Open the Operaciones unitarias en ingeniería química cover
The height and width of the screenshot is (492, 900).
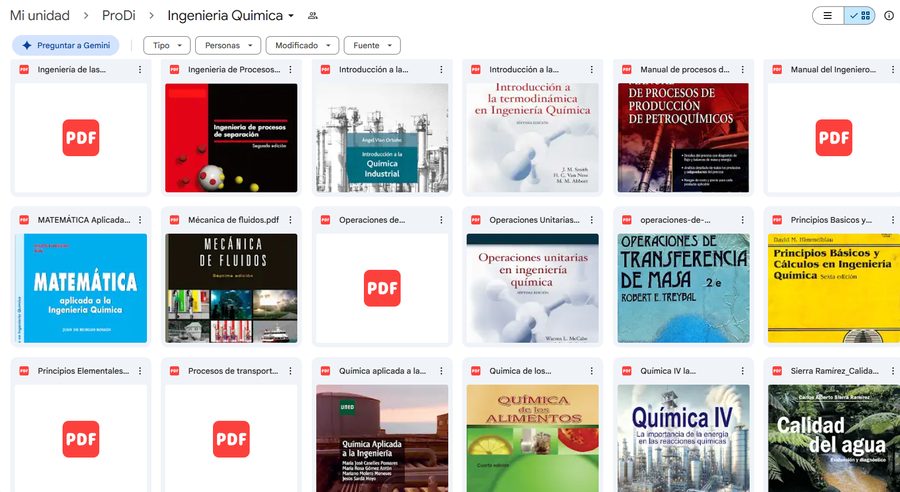click(x=533, y=288)
